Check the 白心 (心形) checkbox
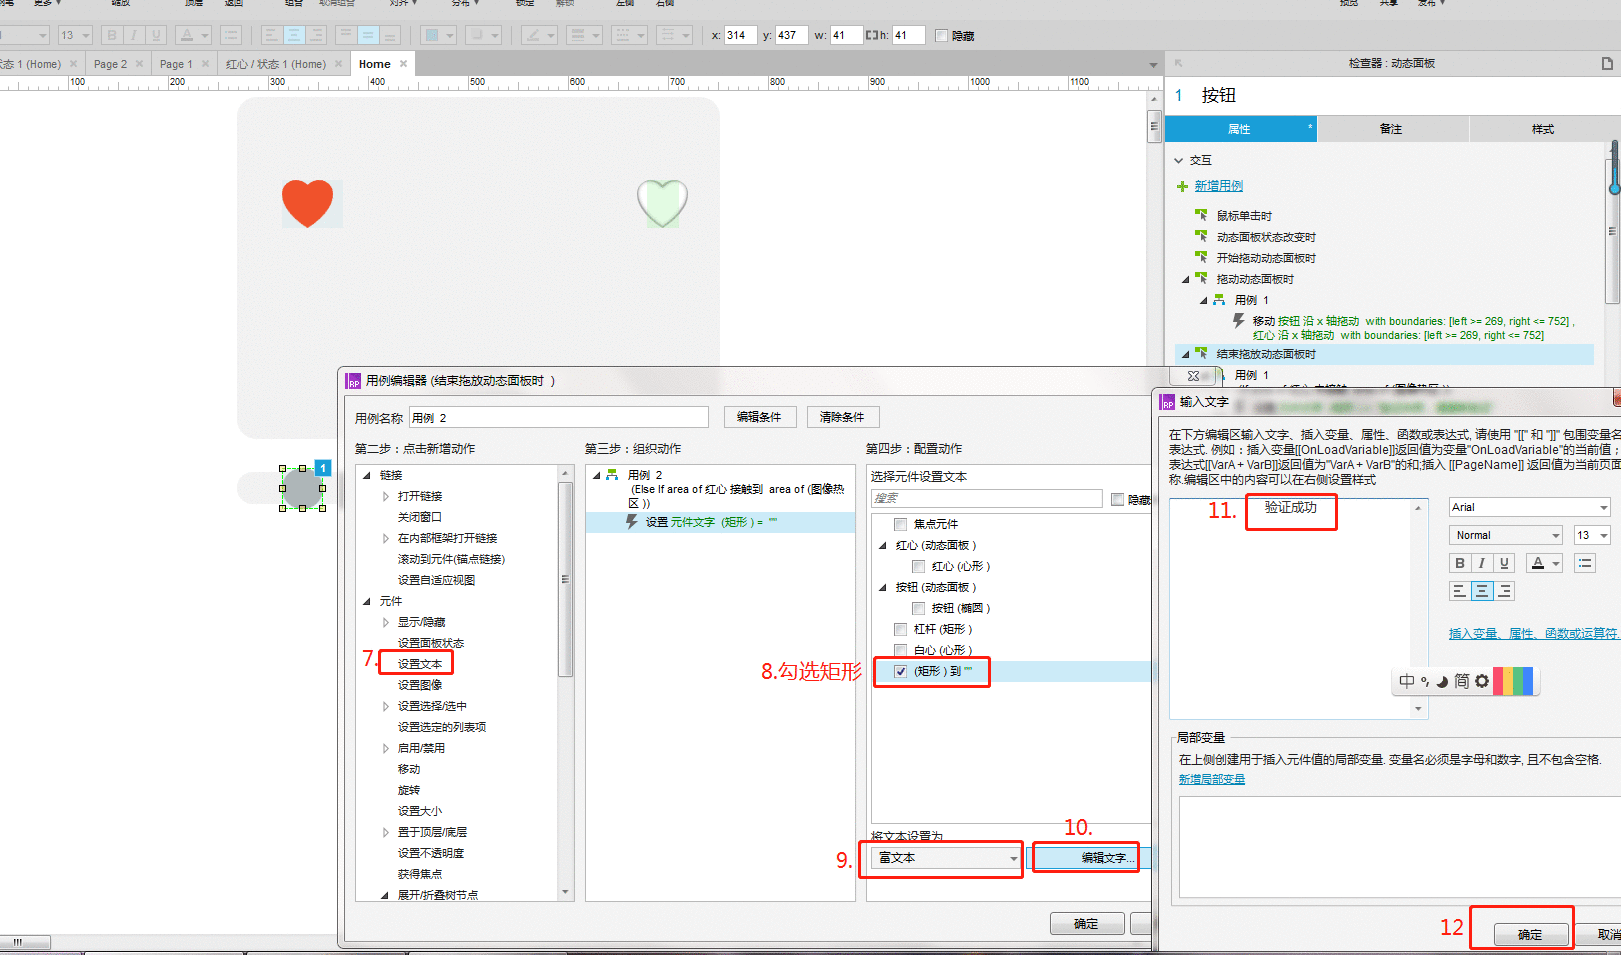The height and width of the screenshot is (955, 1621). point(900,650)
